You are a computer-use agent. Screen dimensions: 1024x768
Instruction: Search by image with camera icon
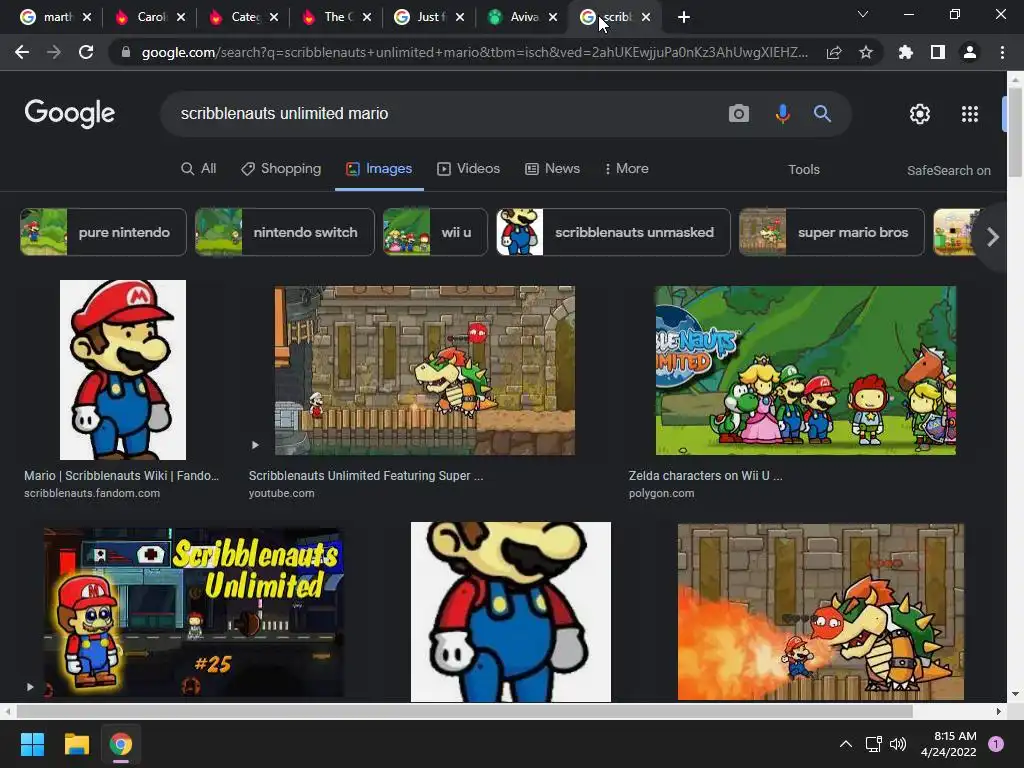[739, 114]
